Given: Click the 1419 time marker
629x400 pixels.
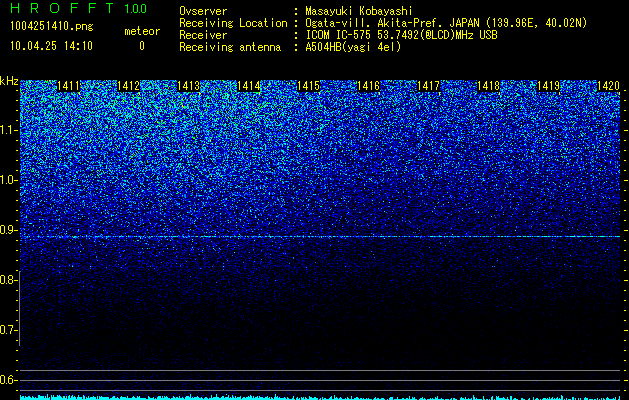Looking at the screenshot, I should pyautogui.click(x=548, y=86).
